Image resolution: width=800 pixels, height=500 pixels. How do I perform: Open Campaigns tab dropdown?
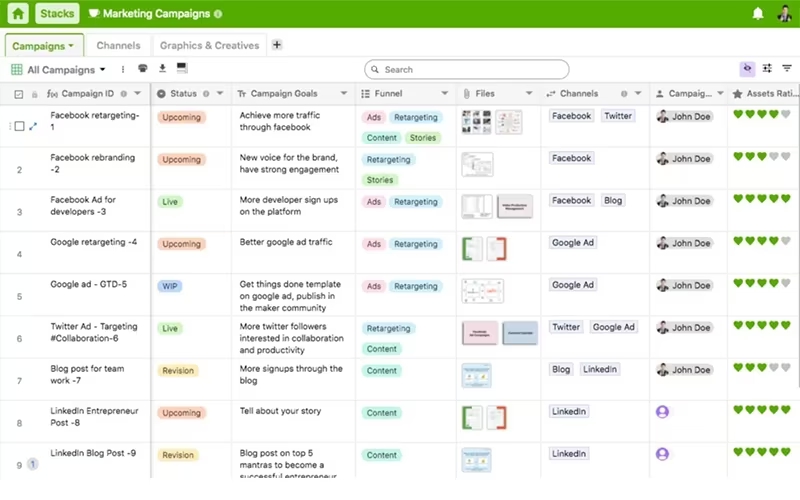(71, 46)
